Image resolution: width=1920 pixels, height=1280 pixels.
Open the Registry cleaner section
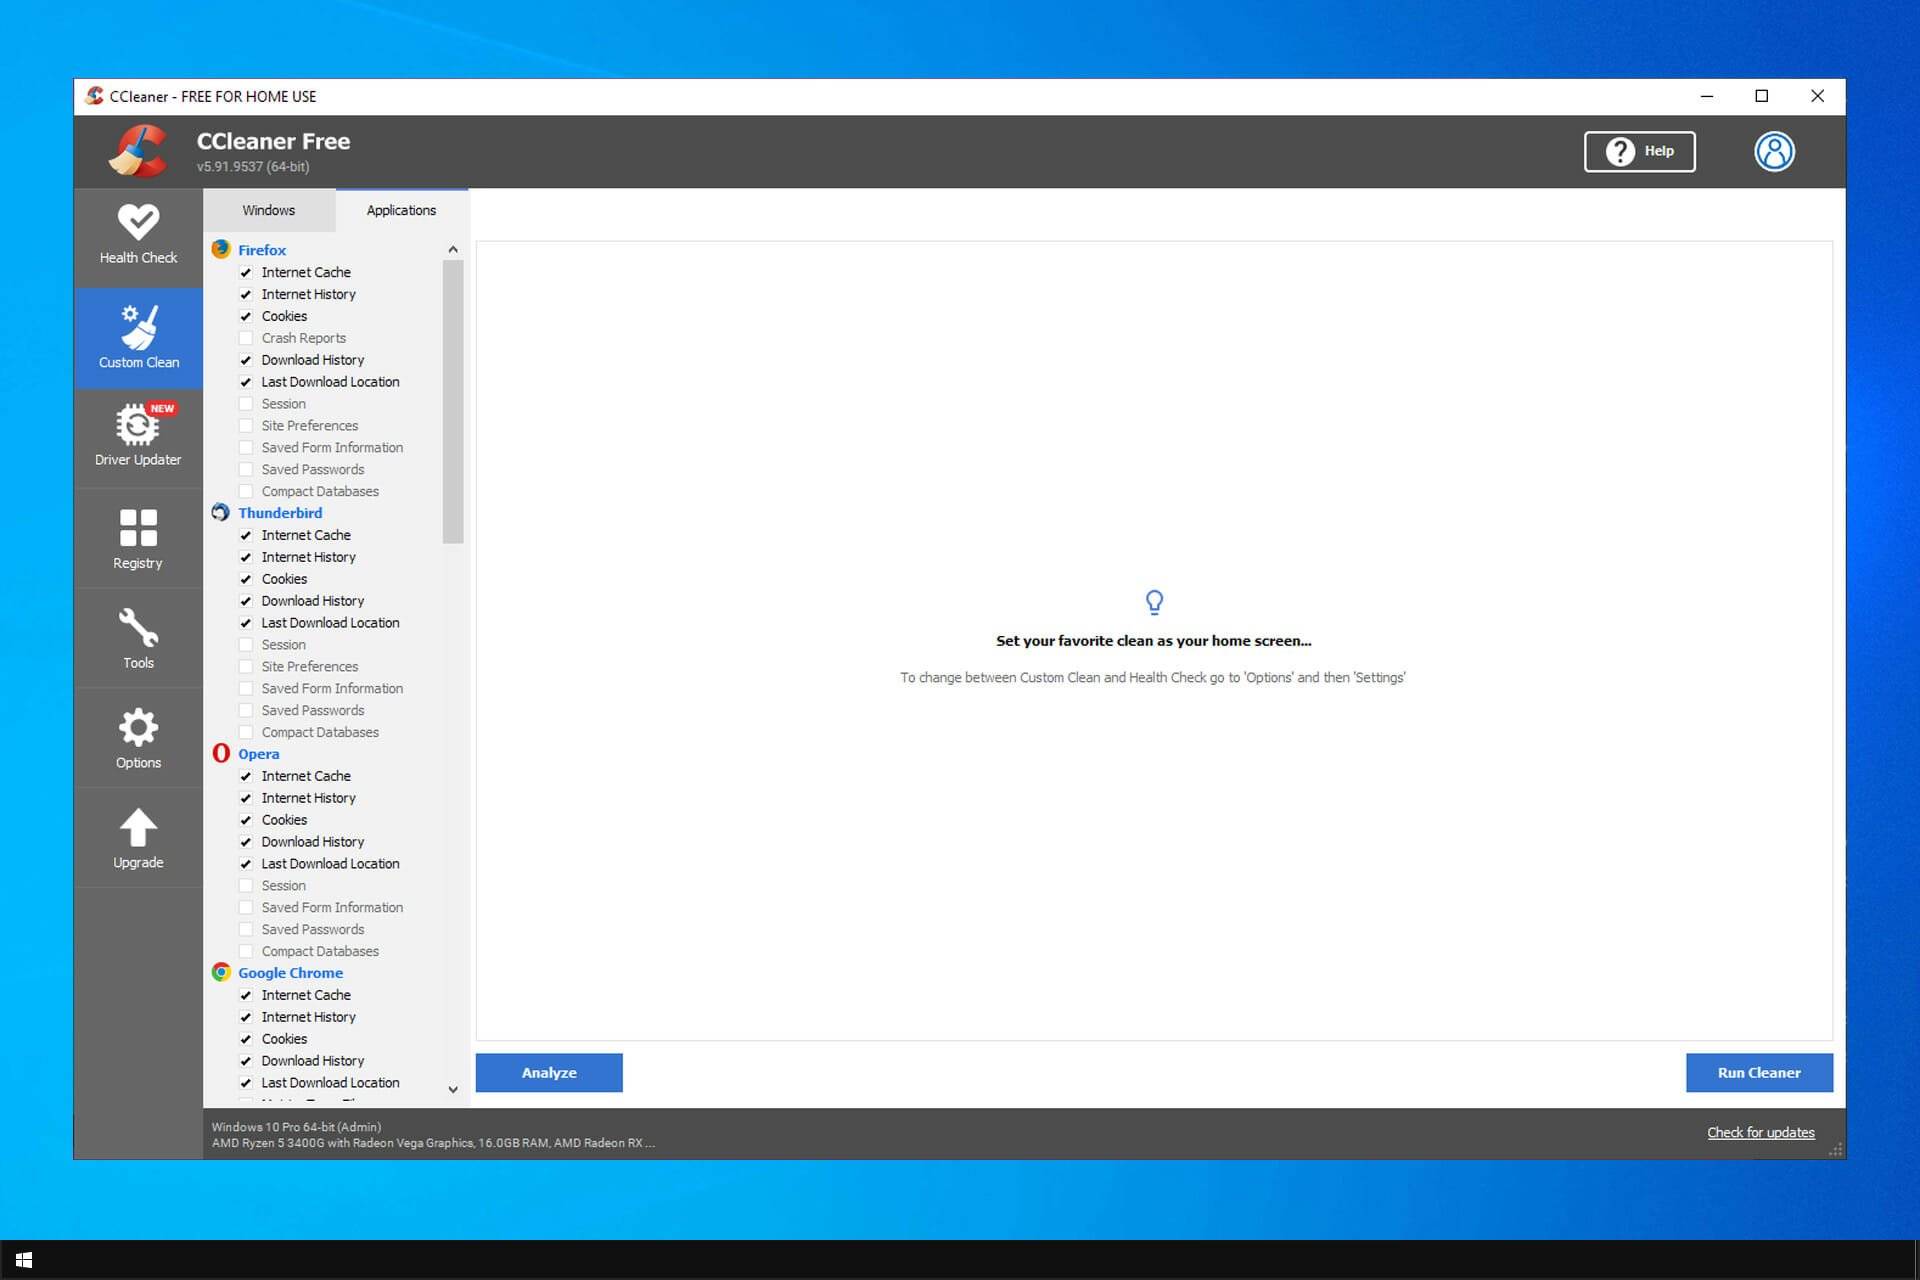click(138, 539)
